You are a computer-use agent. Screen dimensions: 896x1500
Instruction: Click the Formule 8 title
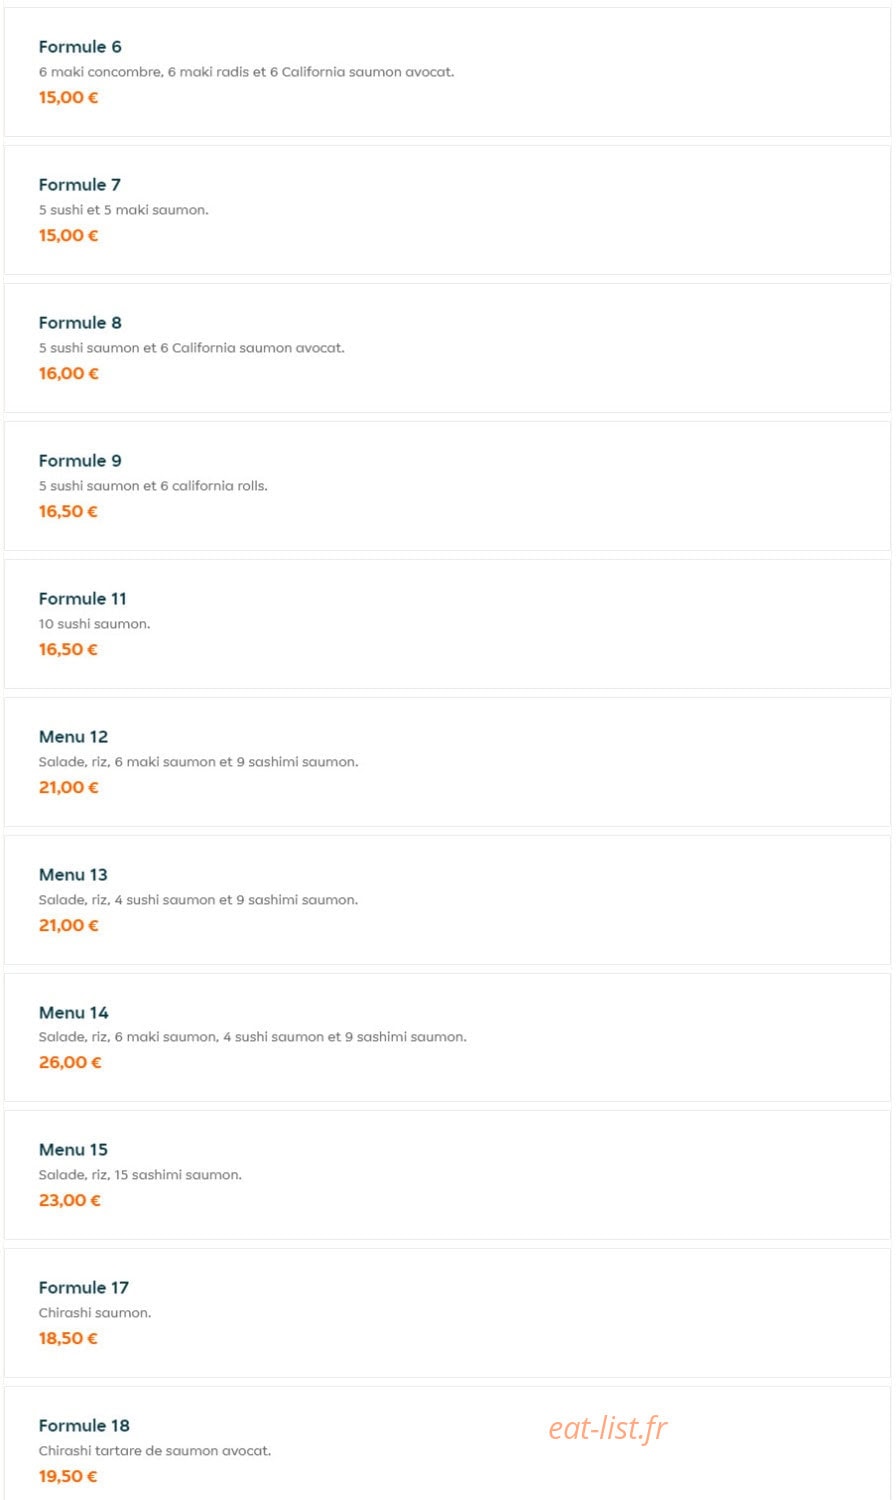(80, 323)
